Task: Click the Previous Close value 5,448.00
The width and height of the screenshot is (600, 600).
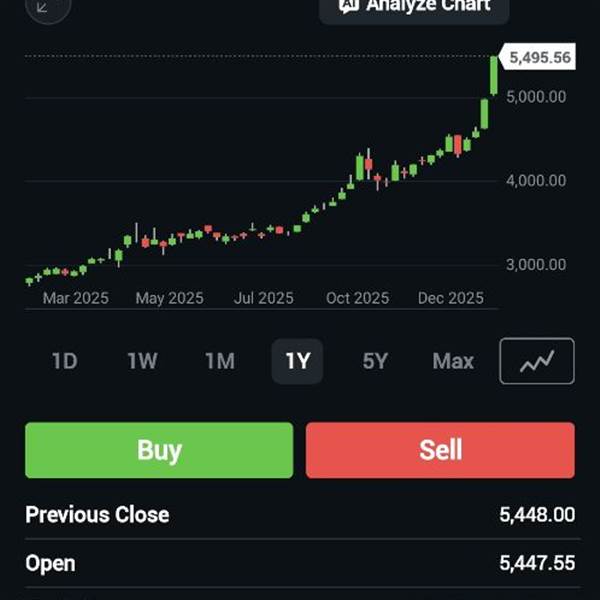Action: [537, 515]
